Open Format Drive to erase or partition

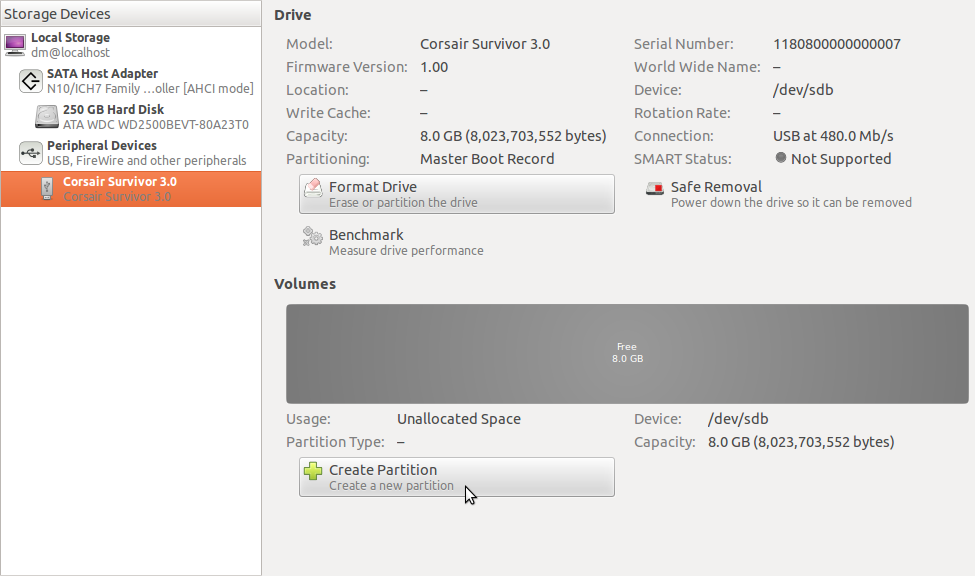point(456,194)
